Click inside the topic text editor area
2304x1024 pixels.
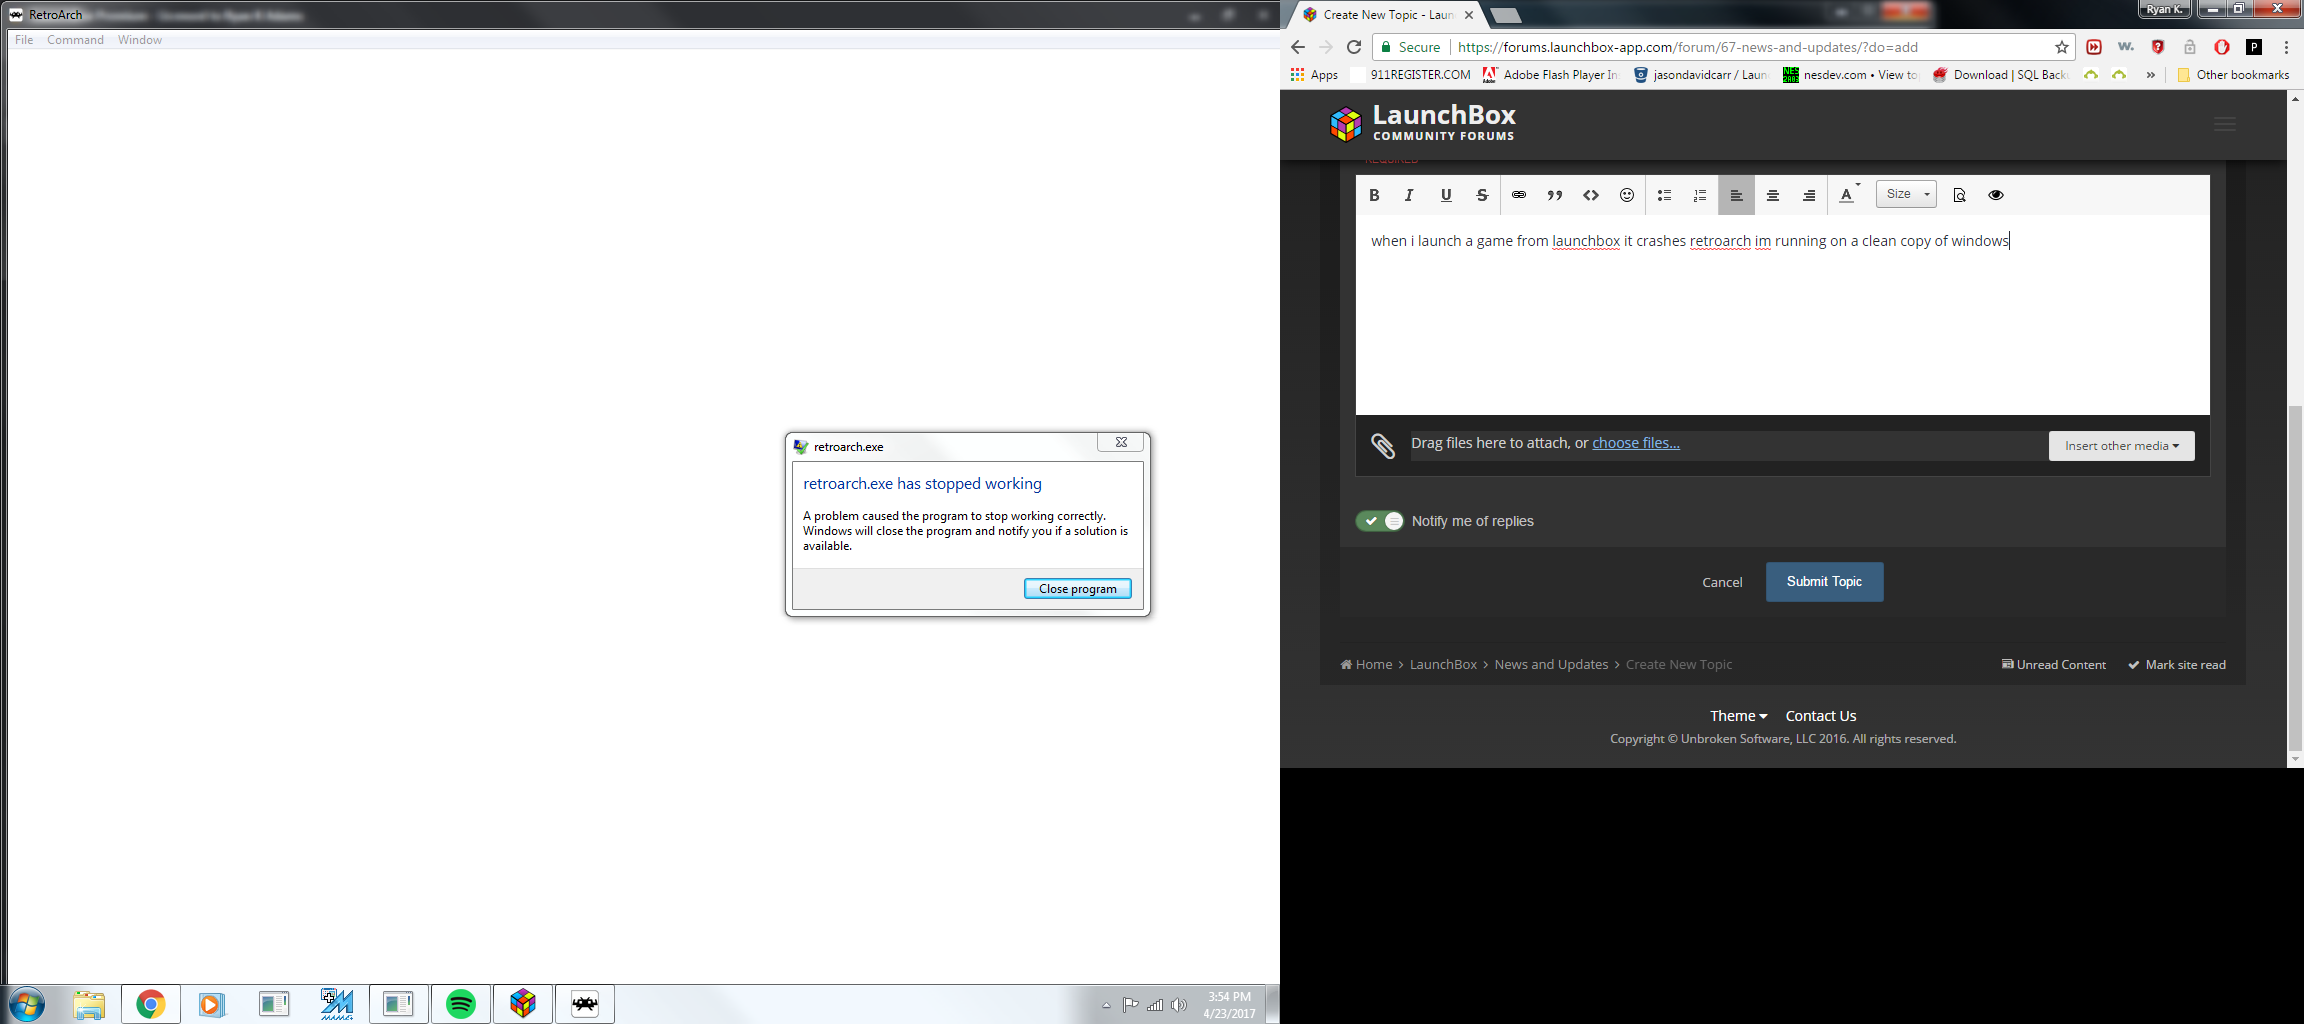click(x=1782, y=315)
